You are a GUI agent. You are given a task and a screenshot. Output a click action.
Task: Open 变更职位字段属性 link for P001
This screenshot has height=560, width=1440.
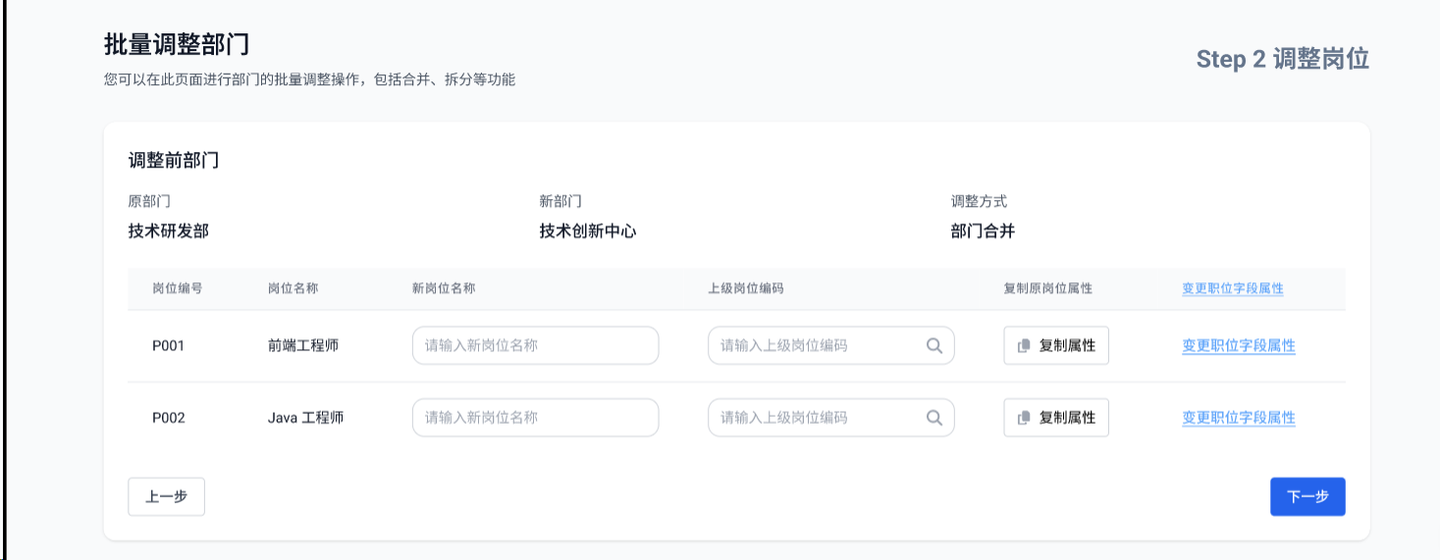pos(1238,346)
